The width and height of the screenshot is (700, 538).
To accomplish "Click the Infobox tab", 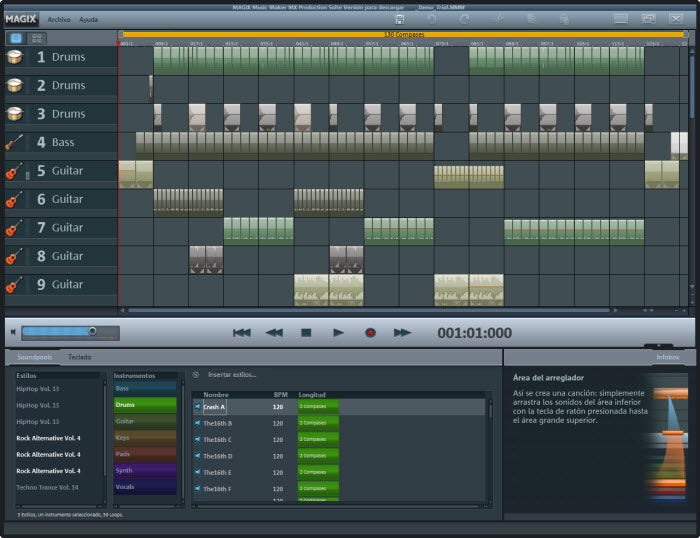I will (667, 357).
